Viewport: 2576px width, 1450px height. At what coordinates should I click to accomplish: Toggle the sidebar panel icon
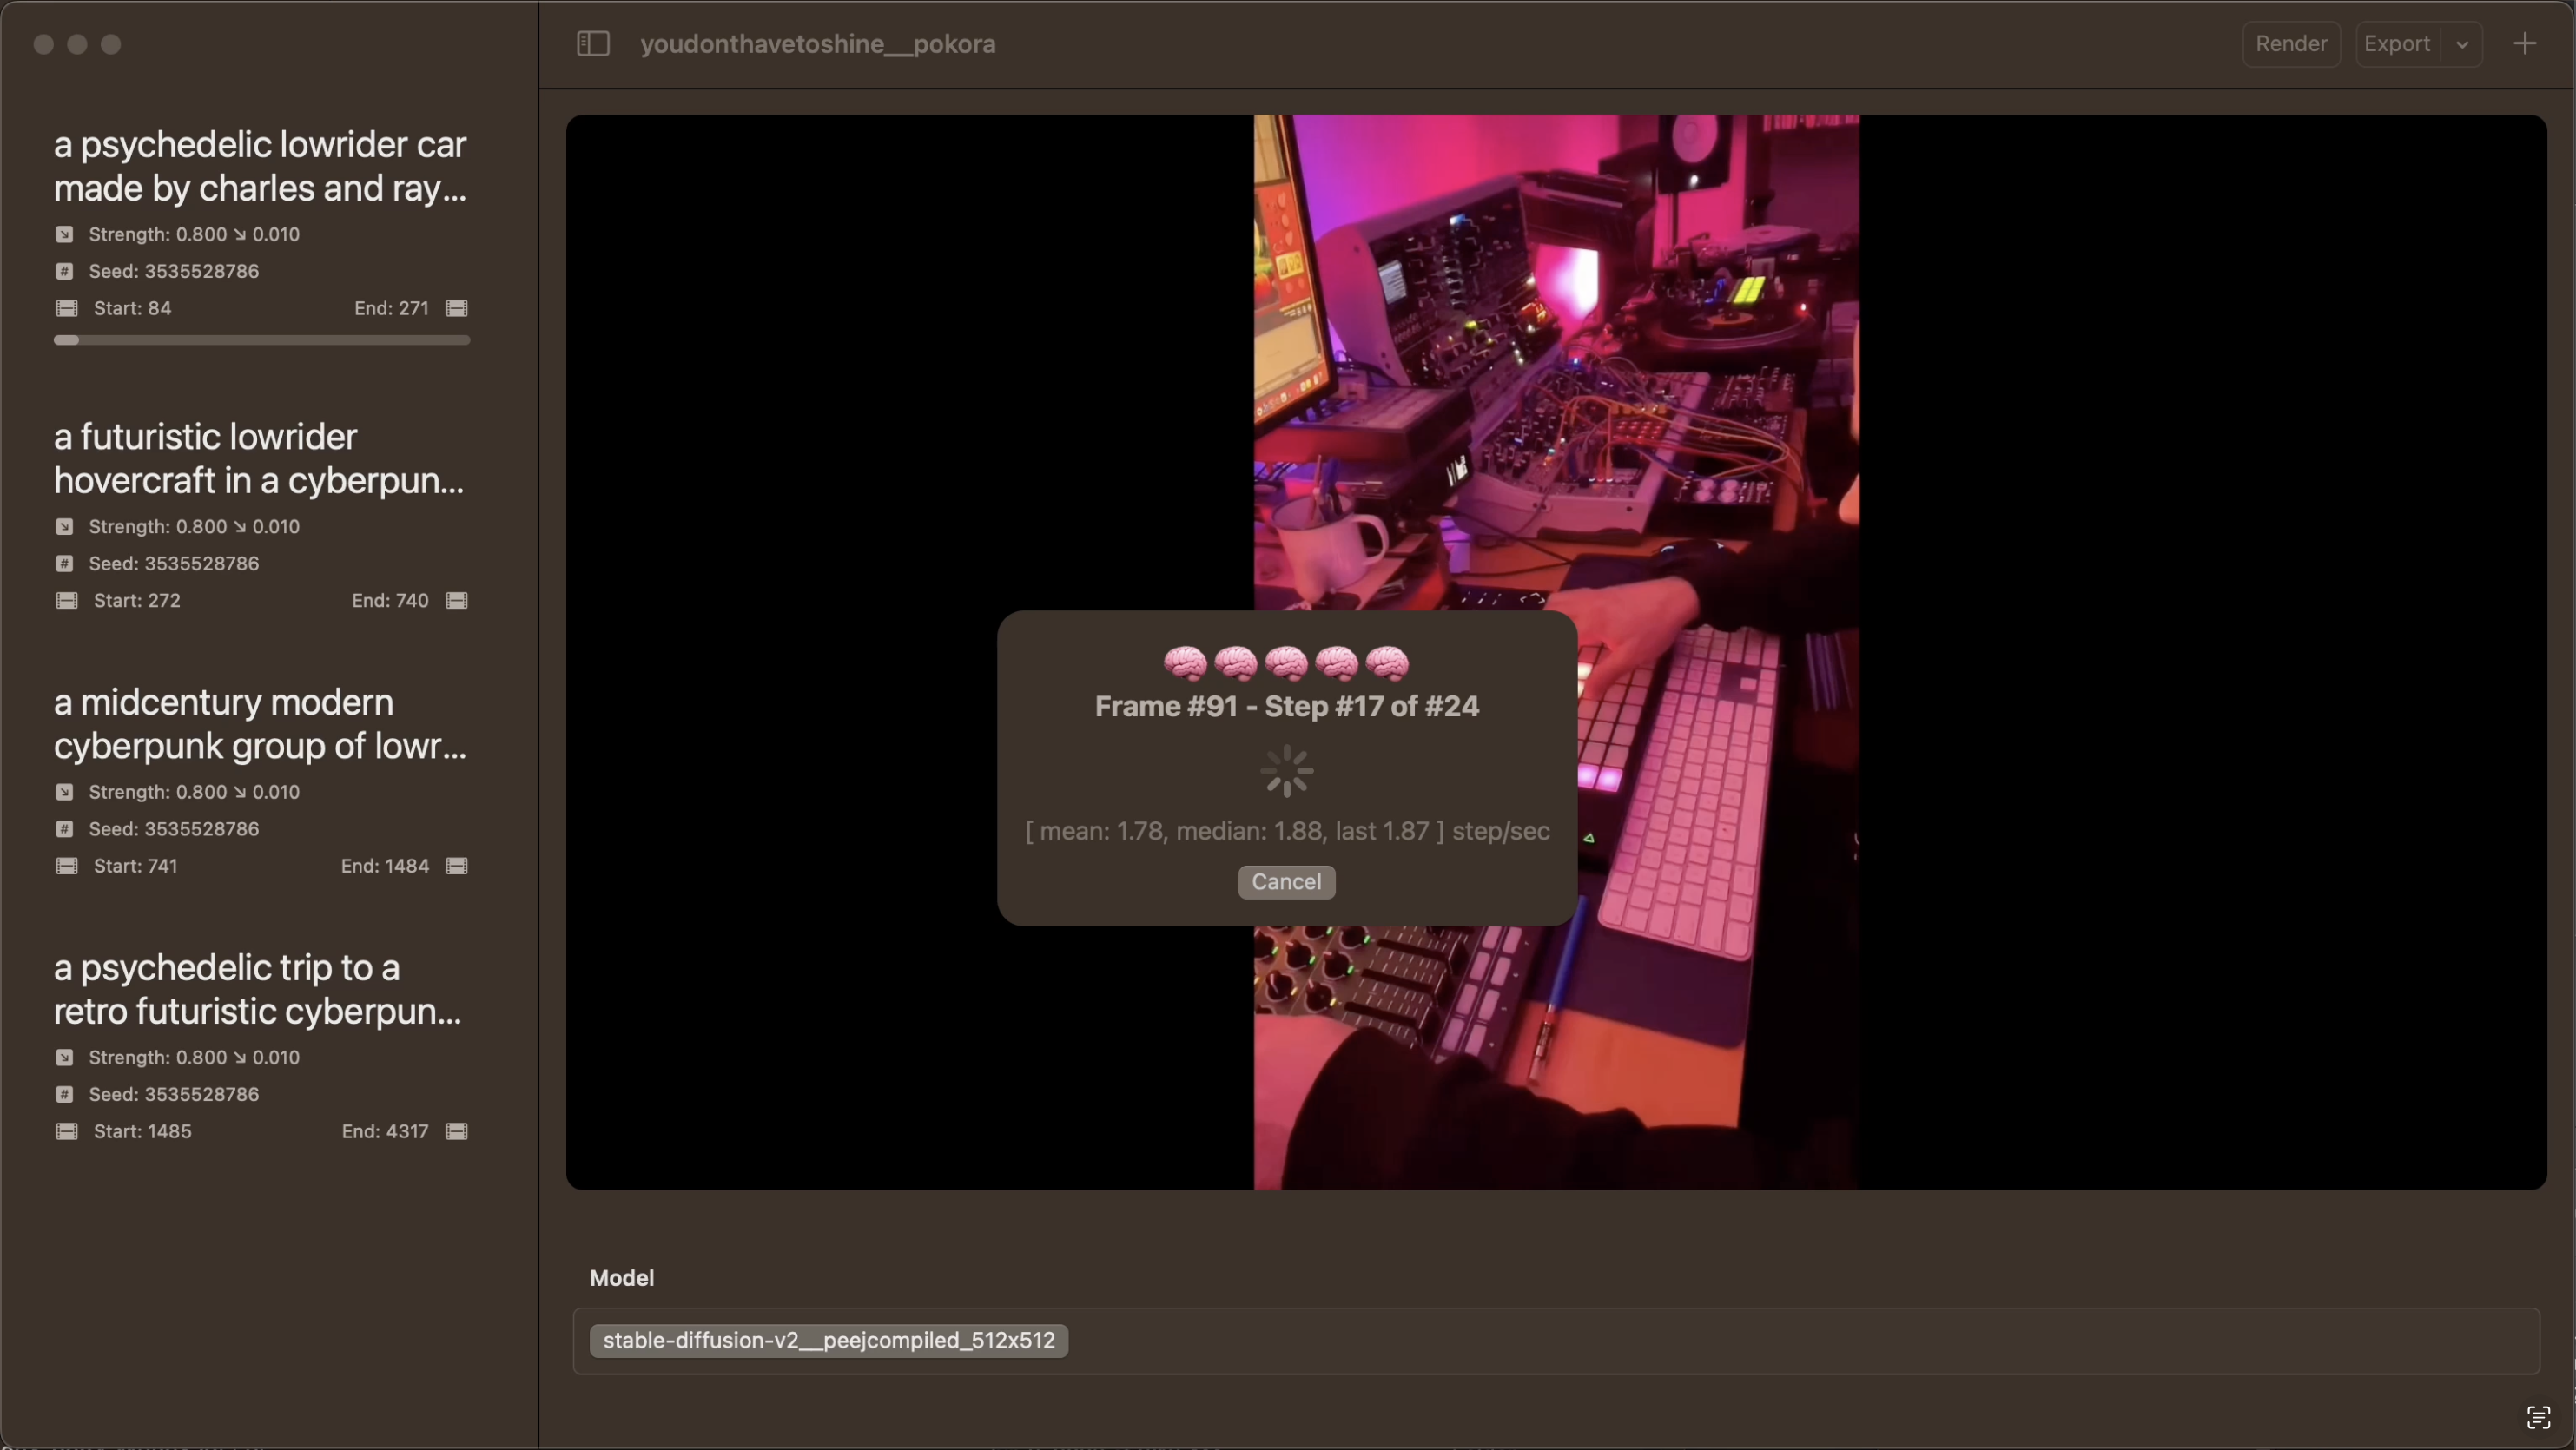[593, 44]
